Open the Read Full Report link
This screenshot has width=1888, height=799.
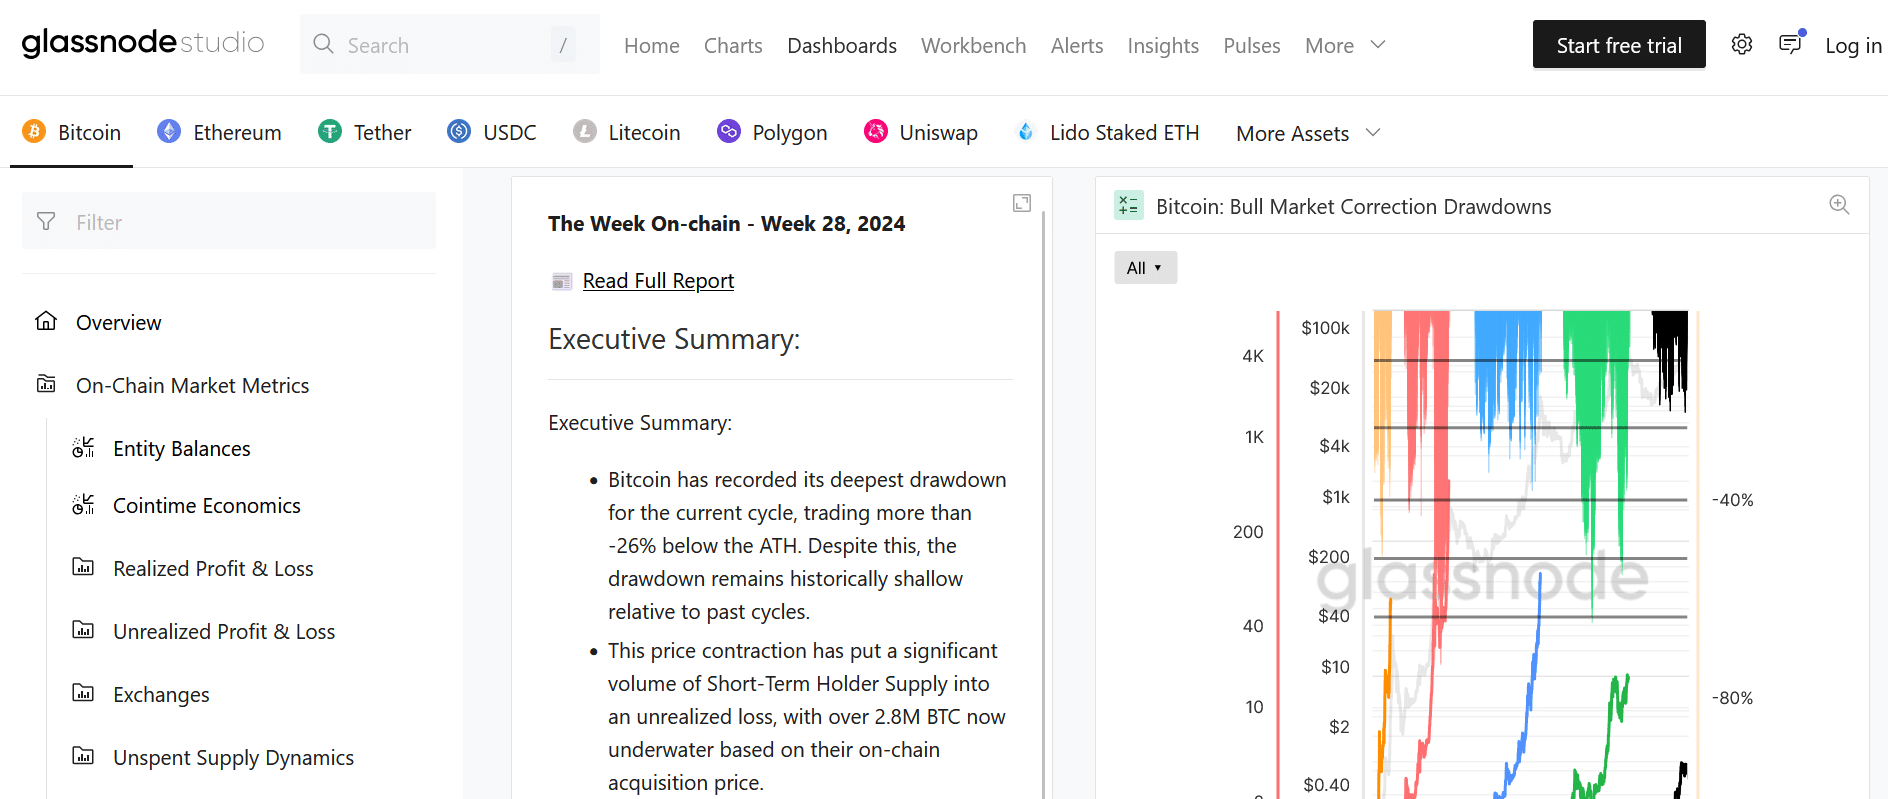(x=658, y=281)
